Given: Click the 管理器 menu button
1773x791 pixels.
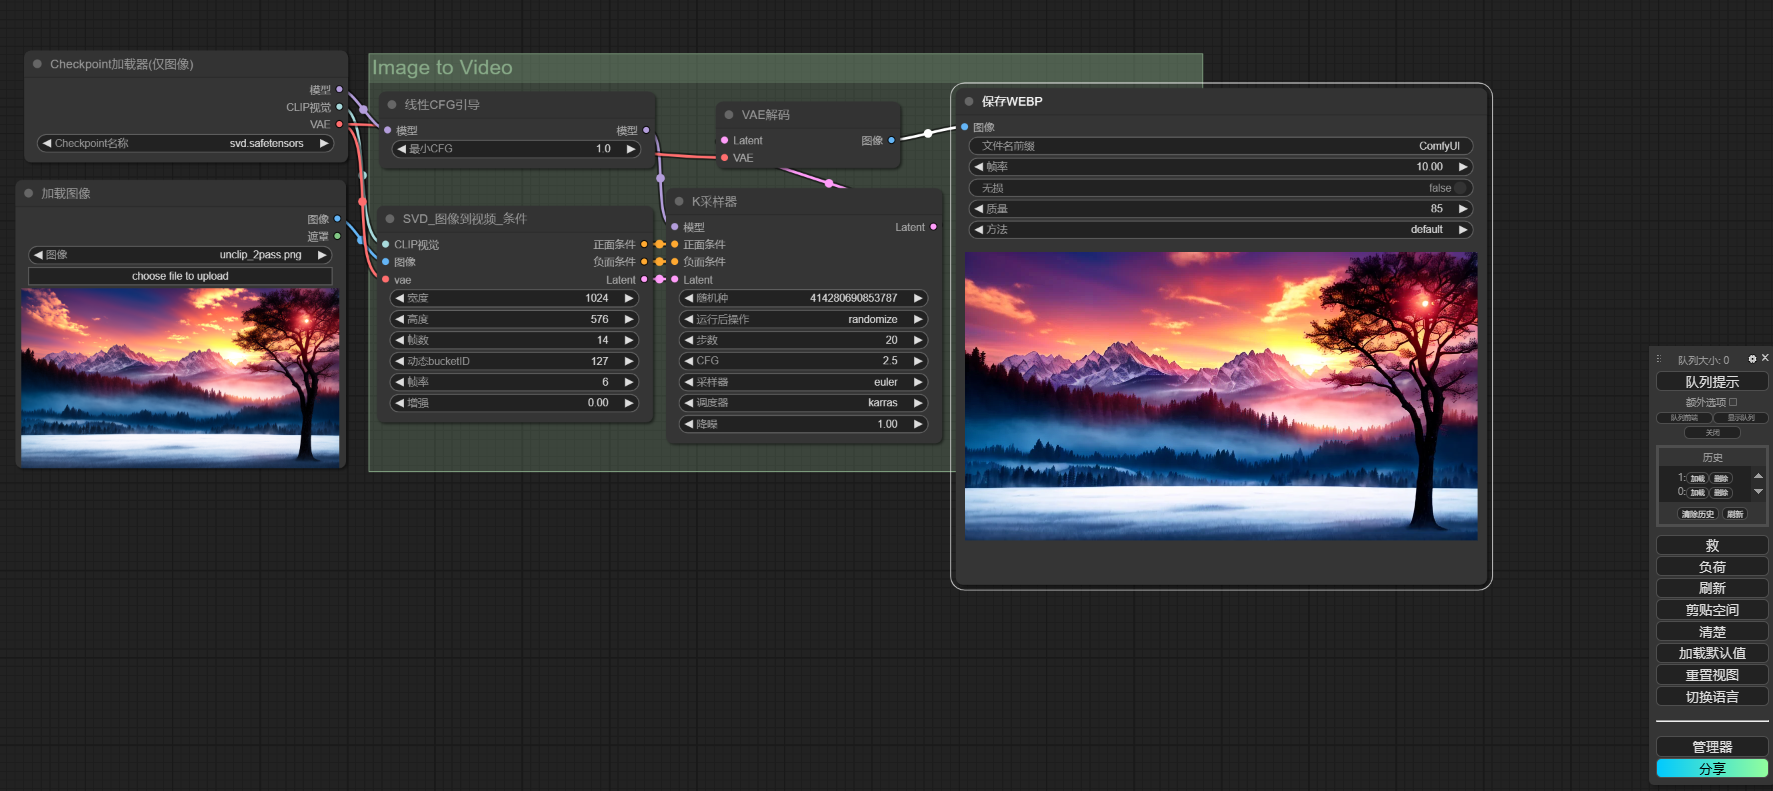Looking at the screenshot, I should point(1712,747).
